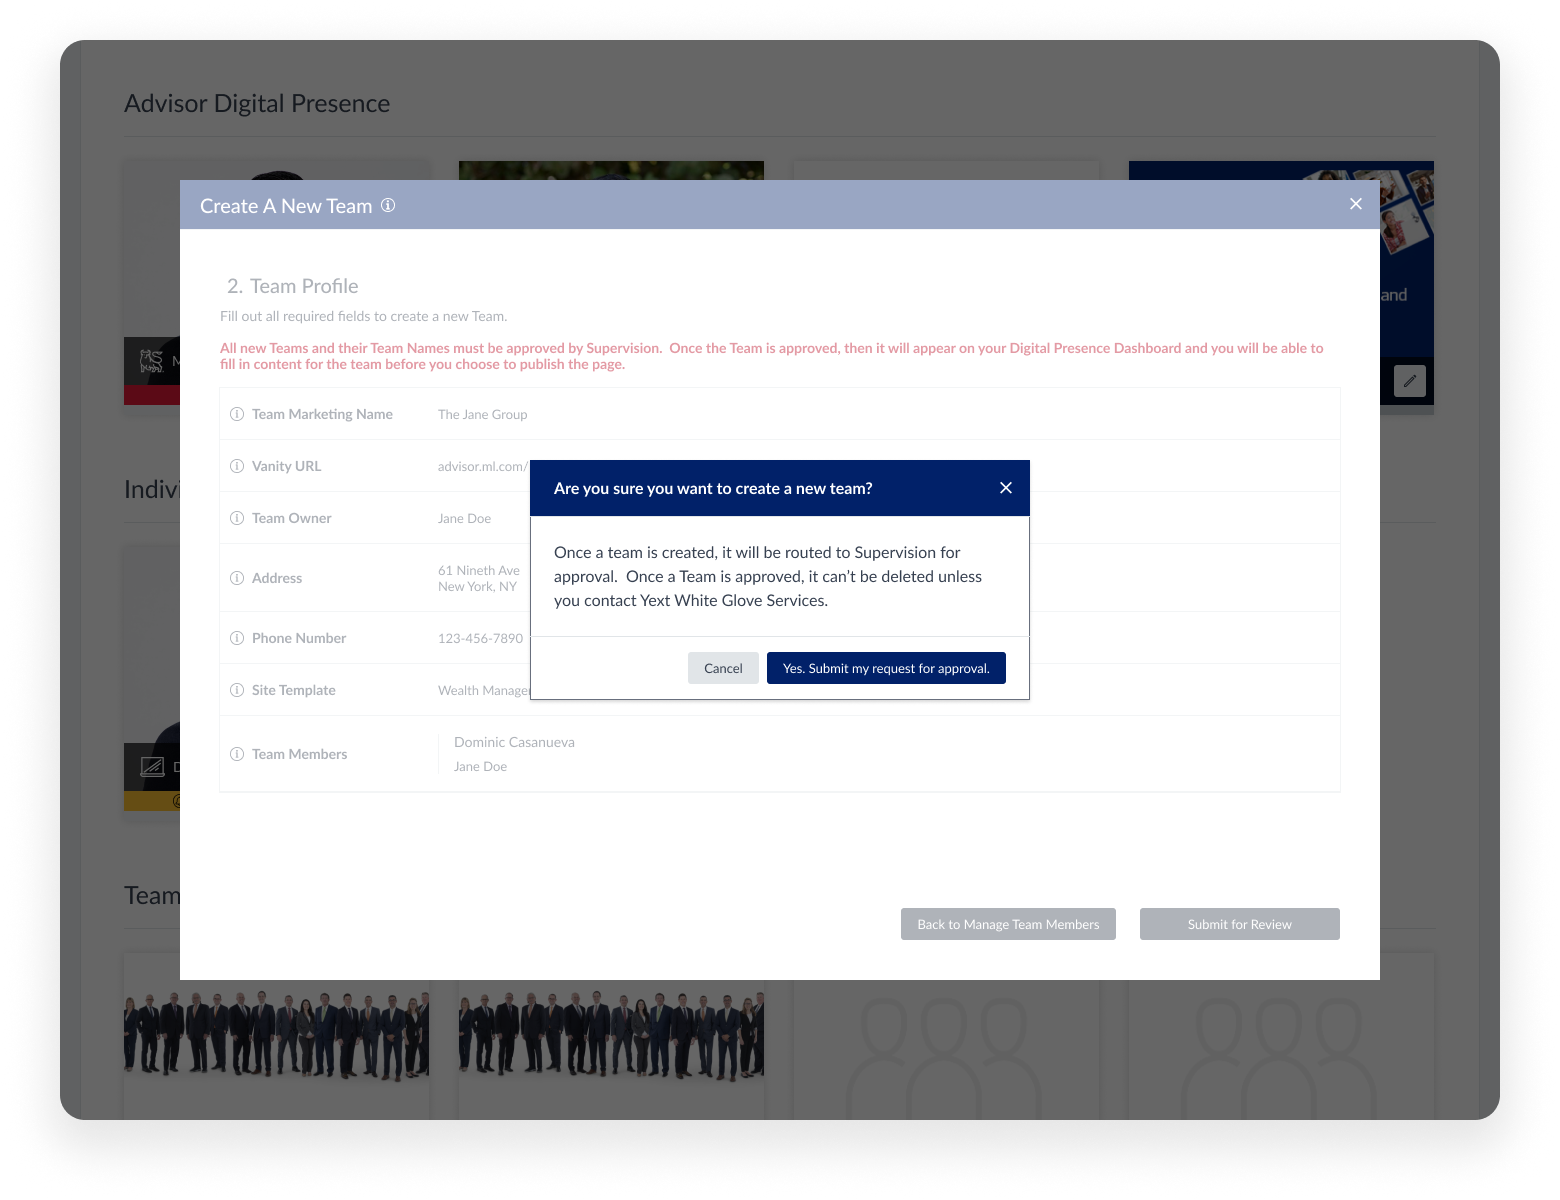
Task: Open the first team group photo thumbnail
Action: (x=276, y=1035)
